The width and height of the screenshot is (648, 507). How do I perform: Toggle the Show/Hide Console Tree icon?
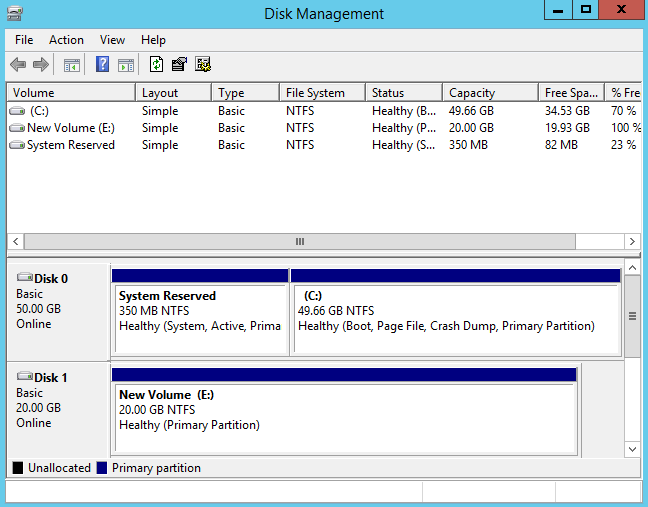pos(72,65)
